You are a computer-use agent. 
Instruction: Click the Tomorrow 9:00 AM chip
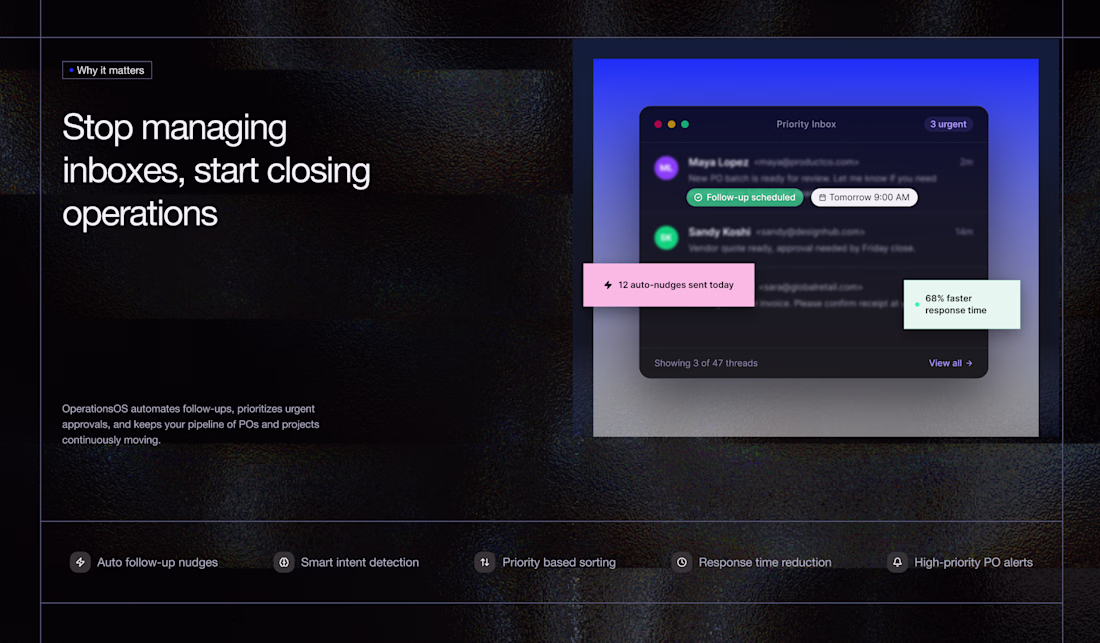tap(864, 198)
